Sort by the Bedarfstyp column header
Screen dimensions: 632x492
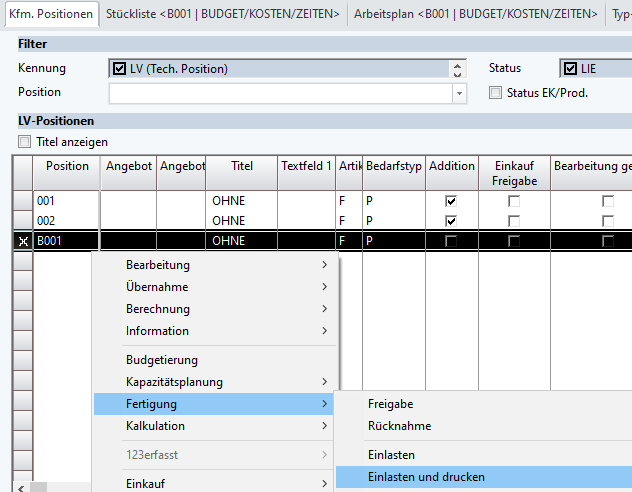pos(394,166)
